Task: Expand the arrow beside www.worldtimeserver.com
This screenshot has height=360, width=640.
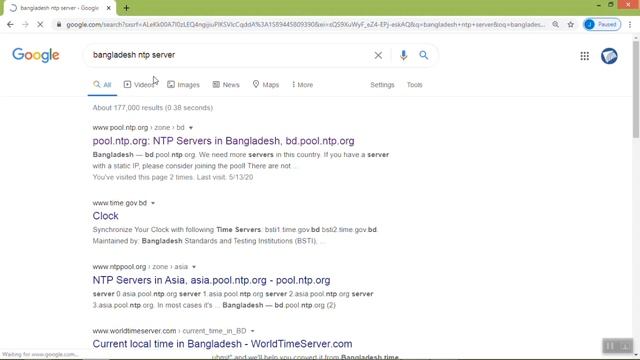Action: pyautogui.click(x=252, y=331)
